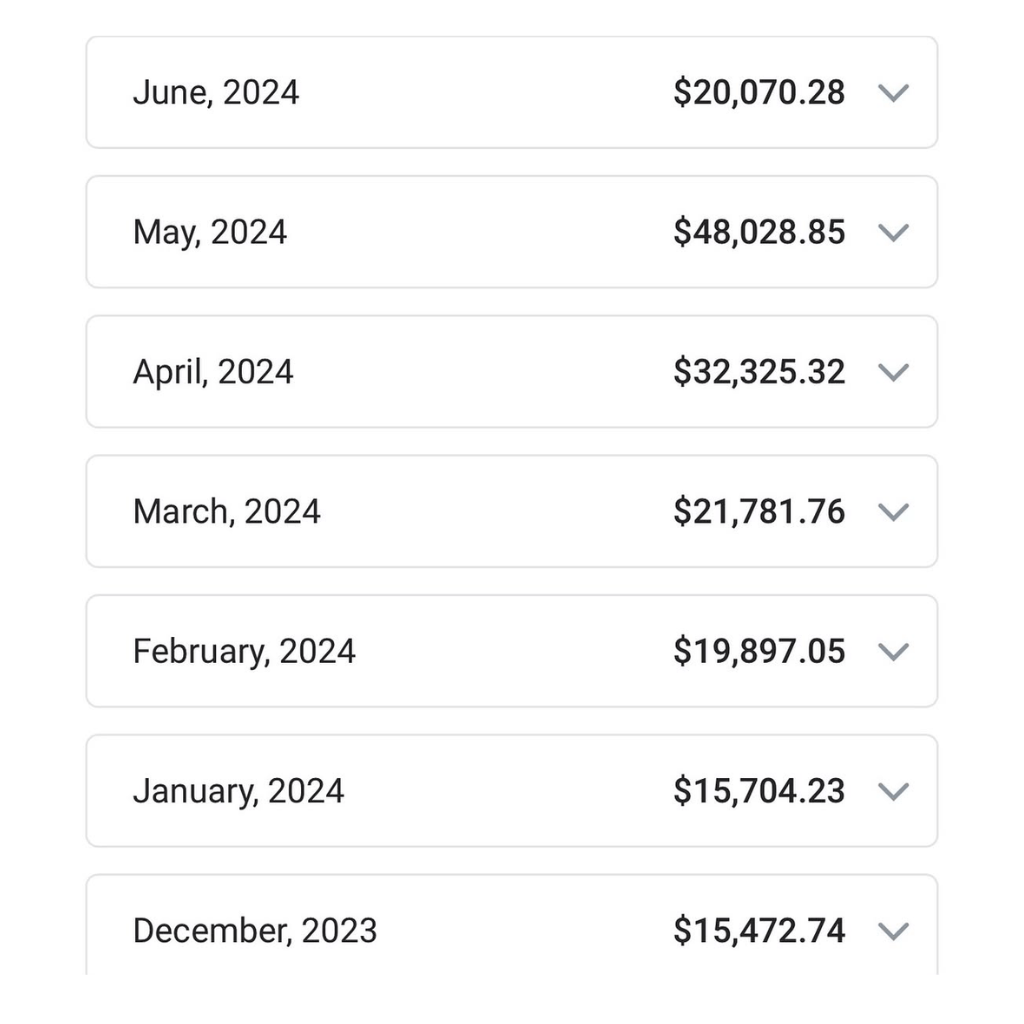Click the $20,070.28 amount
This screenshot has width=1024, height=1024.
(759, 92)
